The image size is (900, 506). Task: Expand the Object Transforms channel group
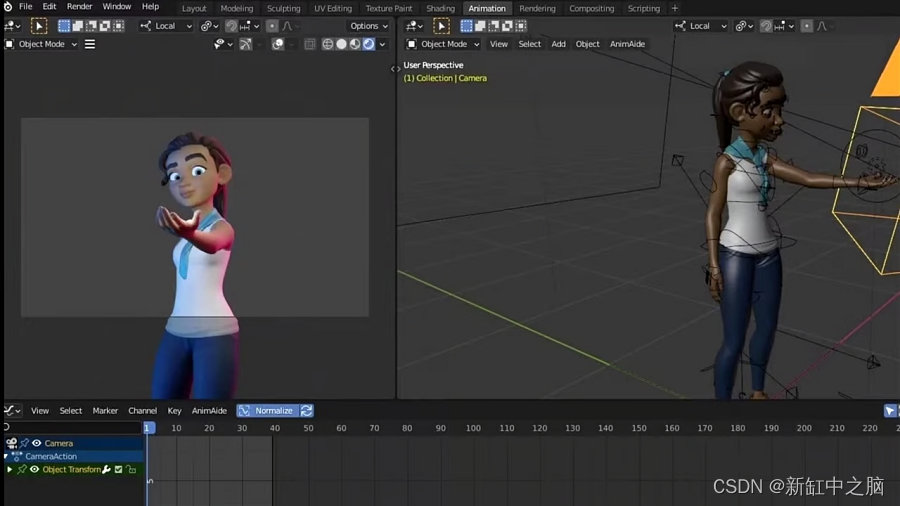point(9,470)
